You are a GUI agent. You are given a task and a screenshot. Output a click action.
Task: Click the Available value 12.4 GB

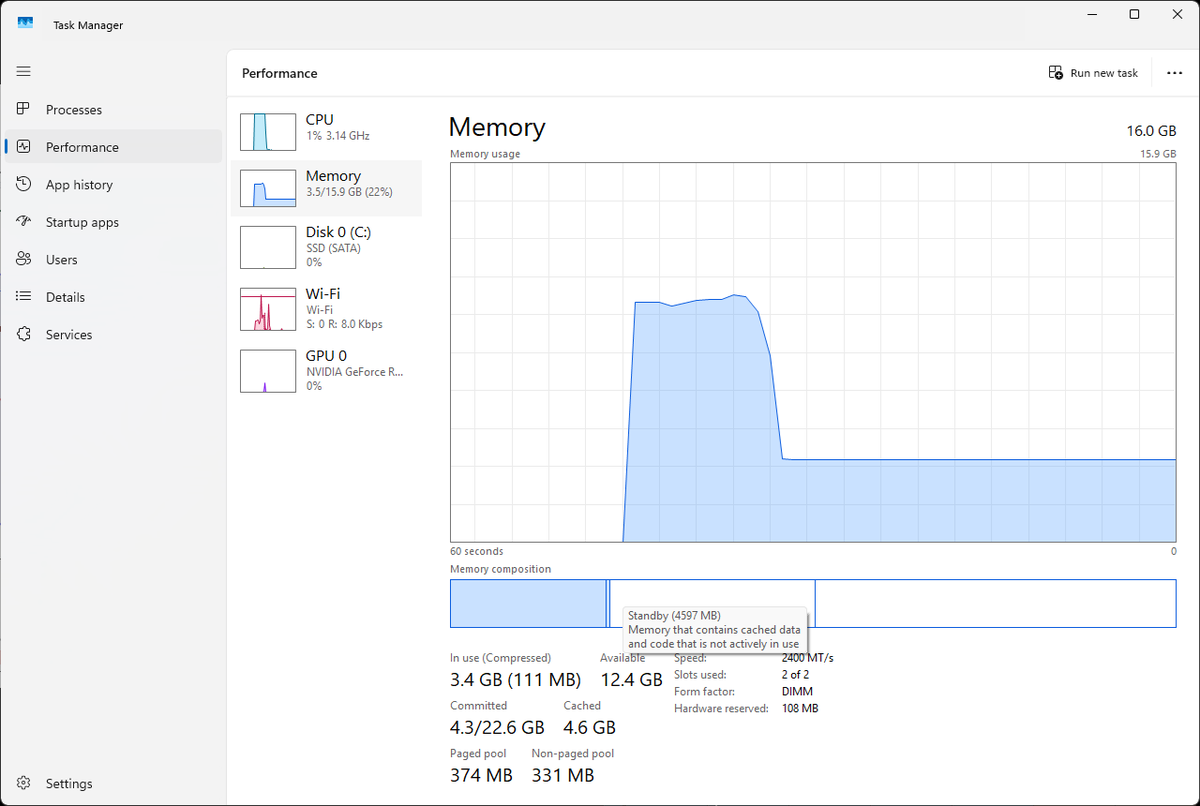click(x=631, y=680)
